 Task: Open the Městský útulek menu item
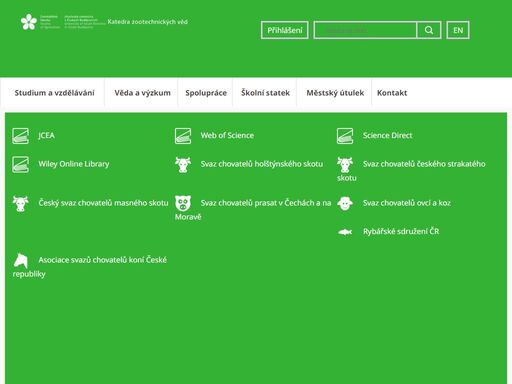(x=335, y=93)
